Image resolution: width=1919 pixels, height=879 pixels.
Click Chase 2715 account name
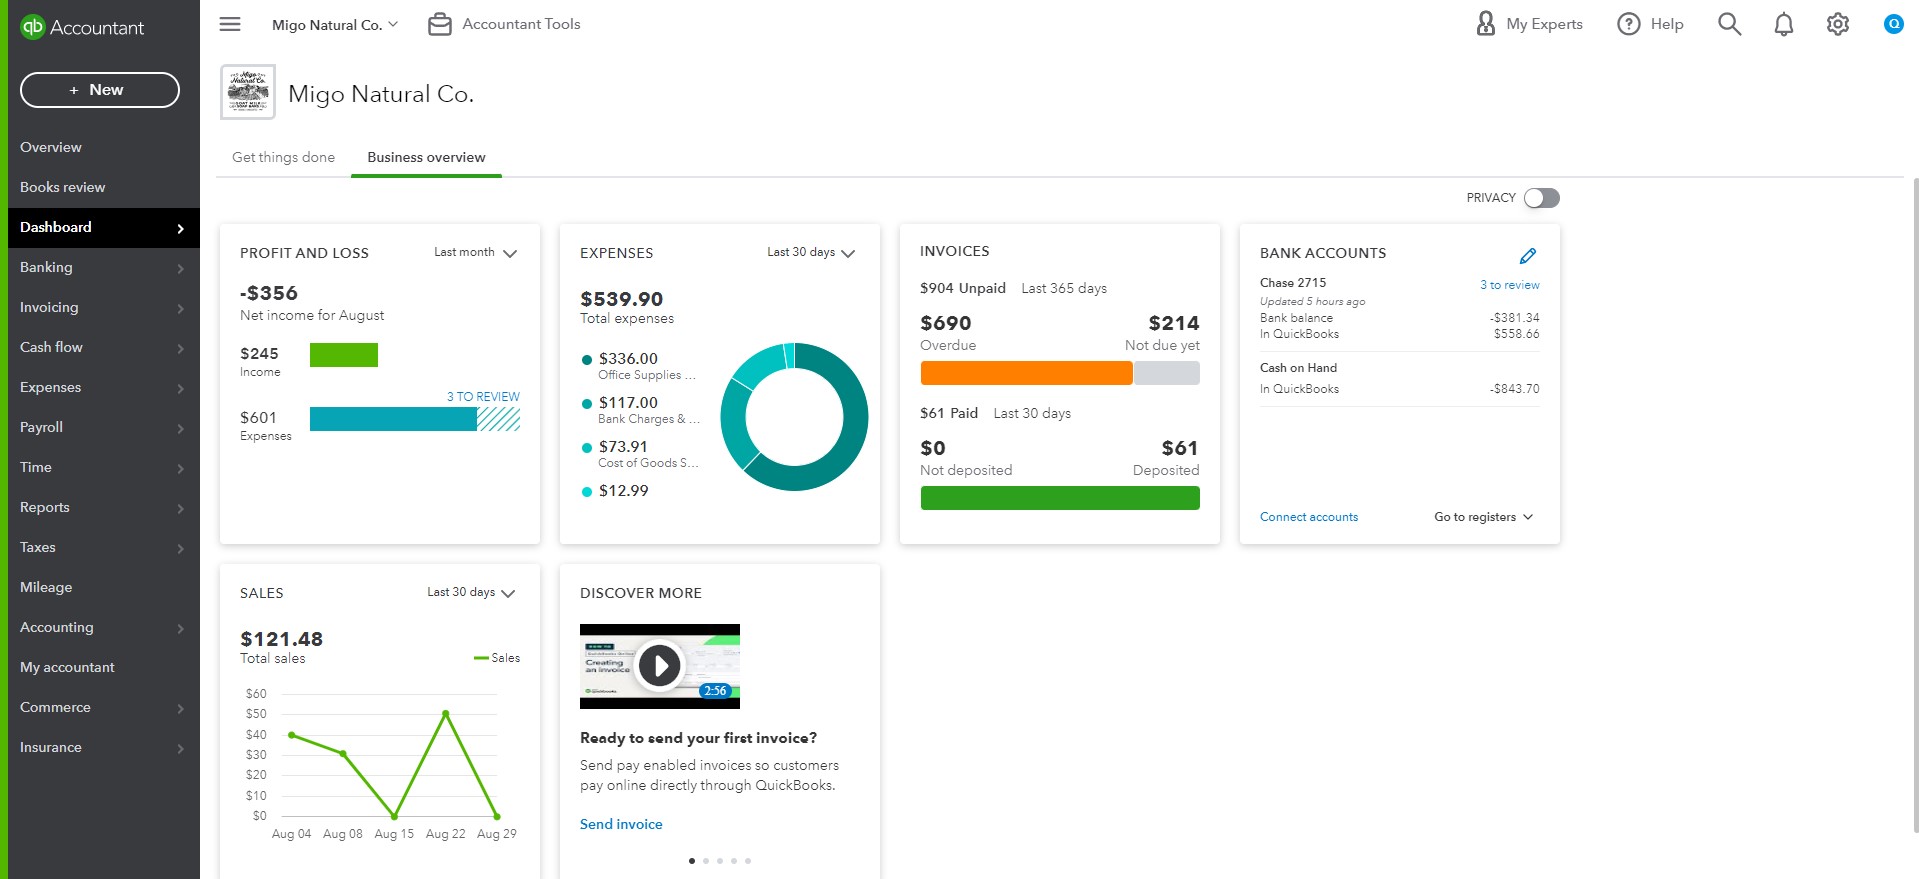click(x=1293, y=283)
